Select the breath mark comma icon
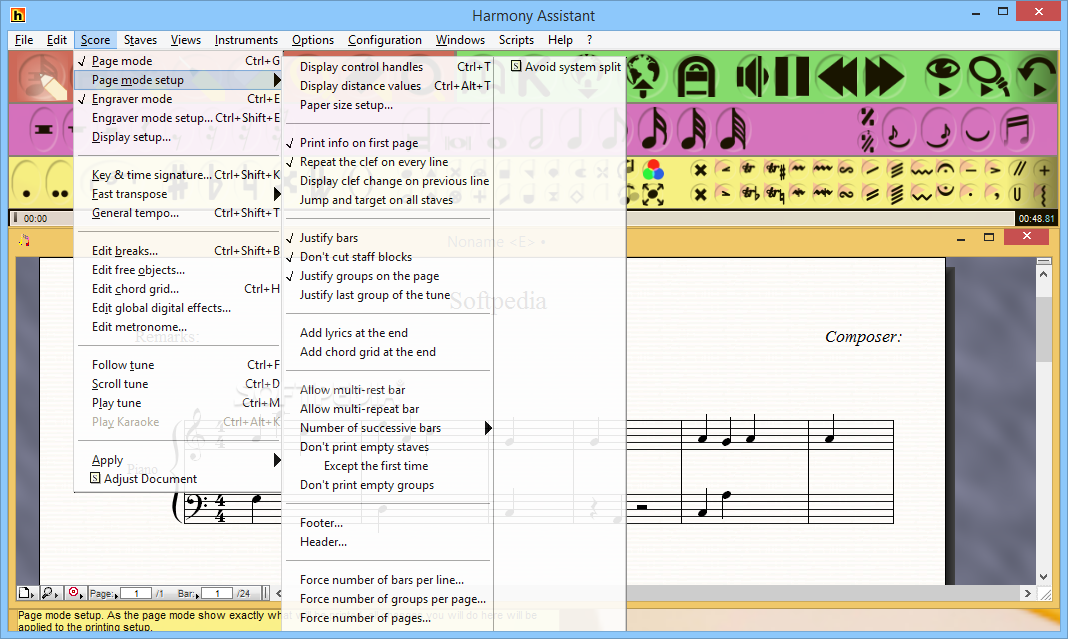 click(x=994, y=194)
